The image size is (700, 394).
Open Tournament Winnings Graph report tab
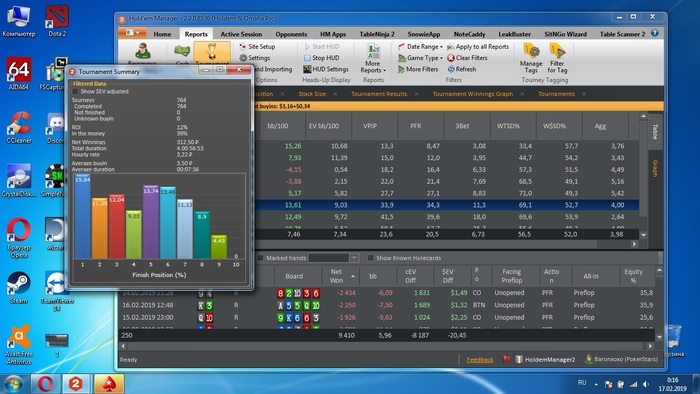pos(473,94)
